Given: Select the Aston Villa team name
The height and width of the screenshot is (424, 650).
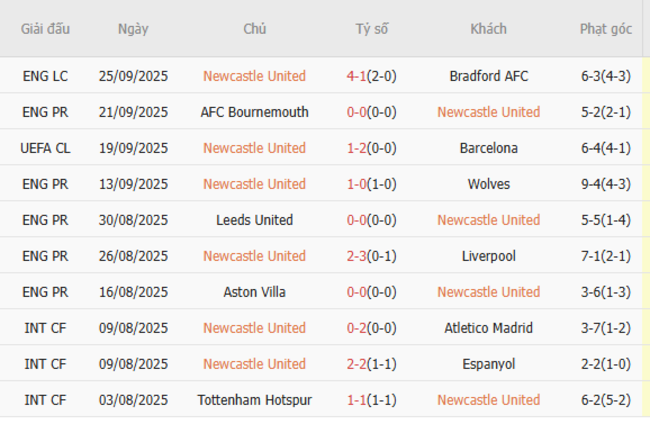Looking at the screenshot, I should pyautogui.click(x=254, y=292).
